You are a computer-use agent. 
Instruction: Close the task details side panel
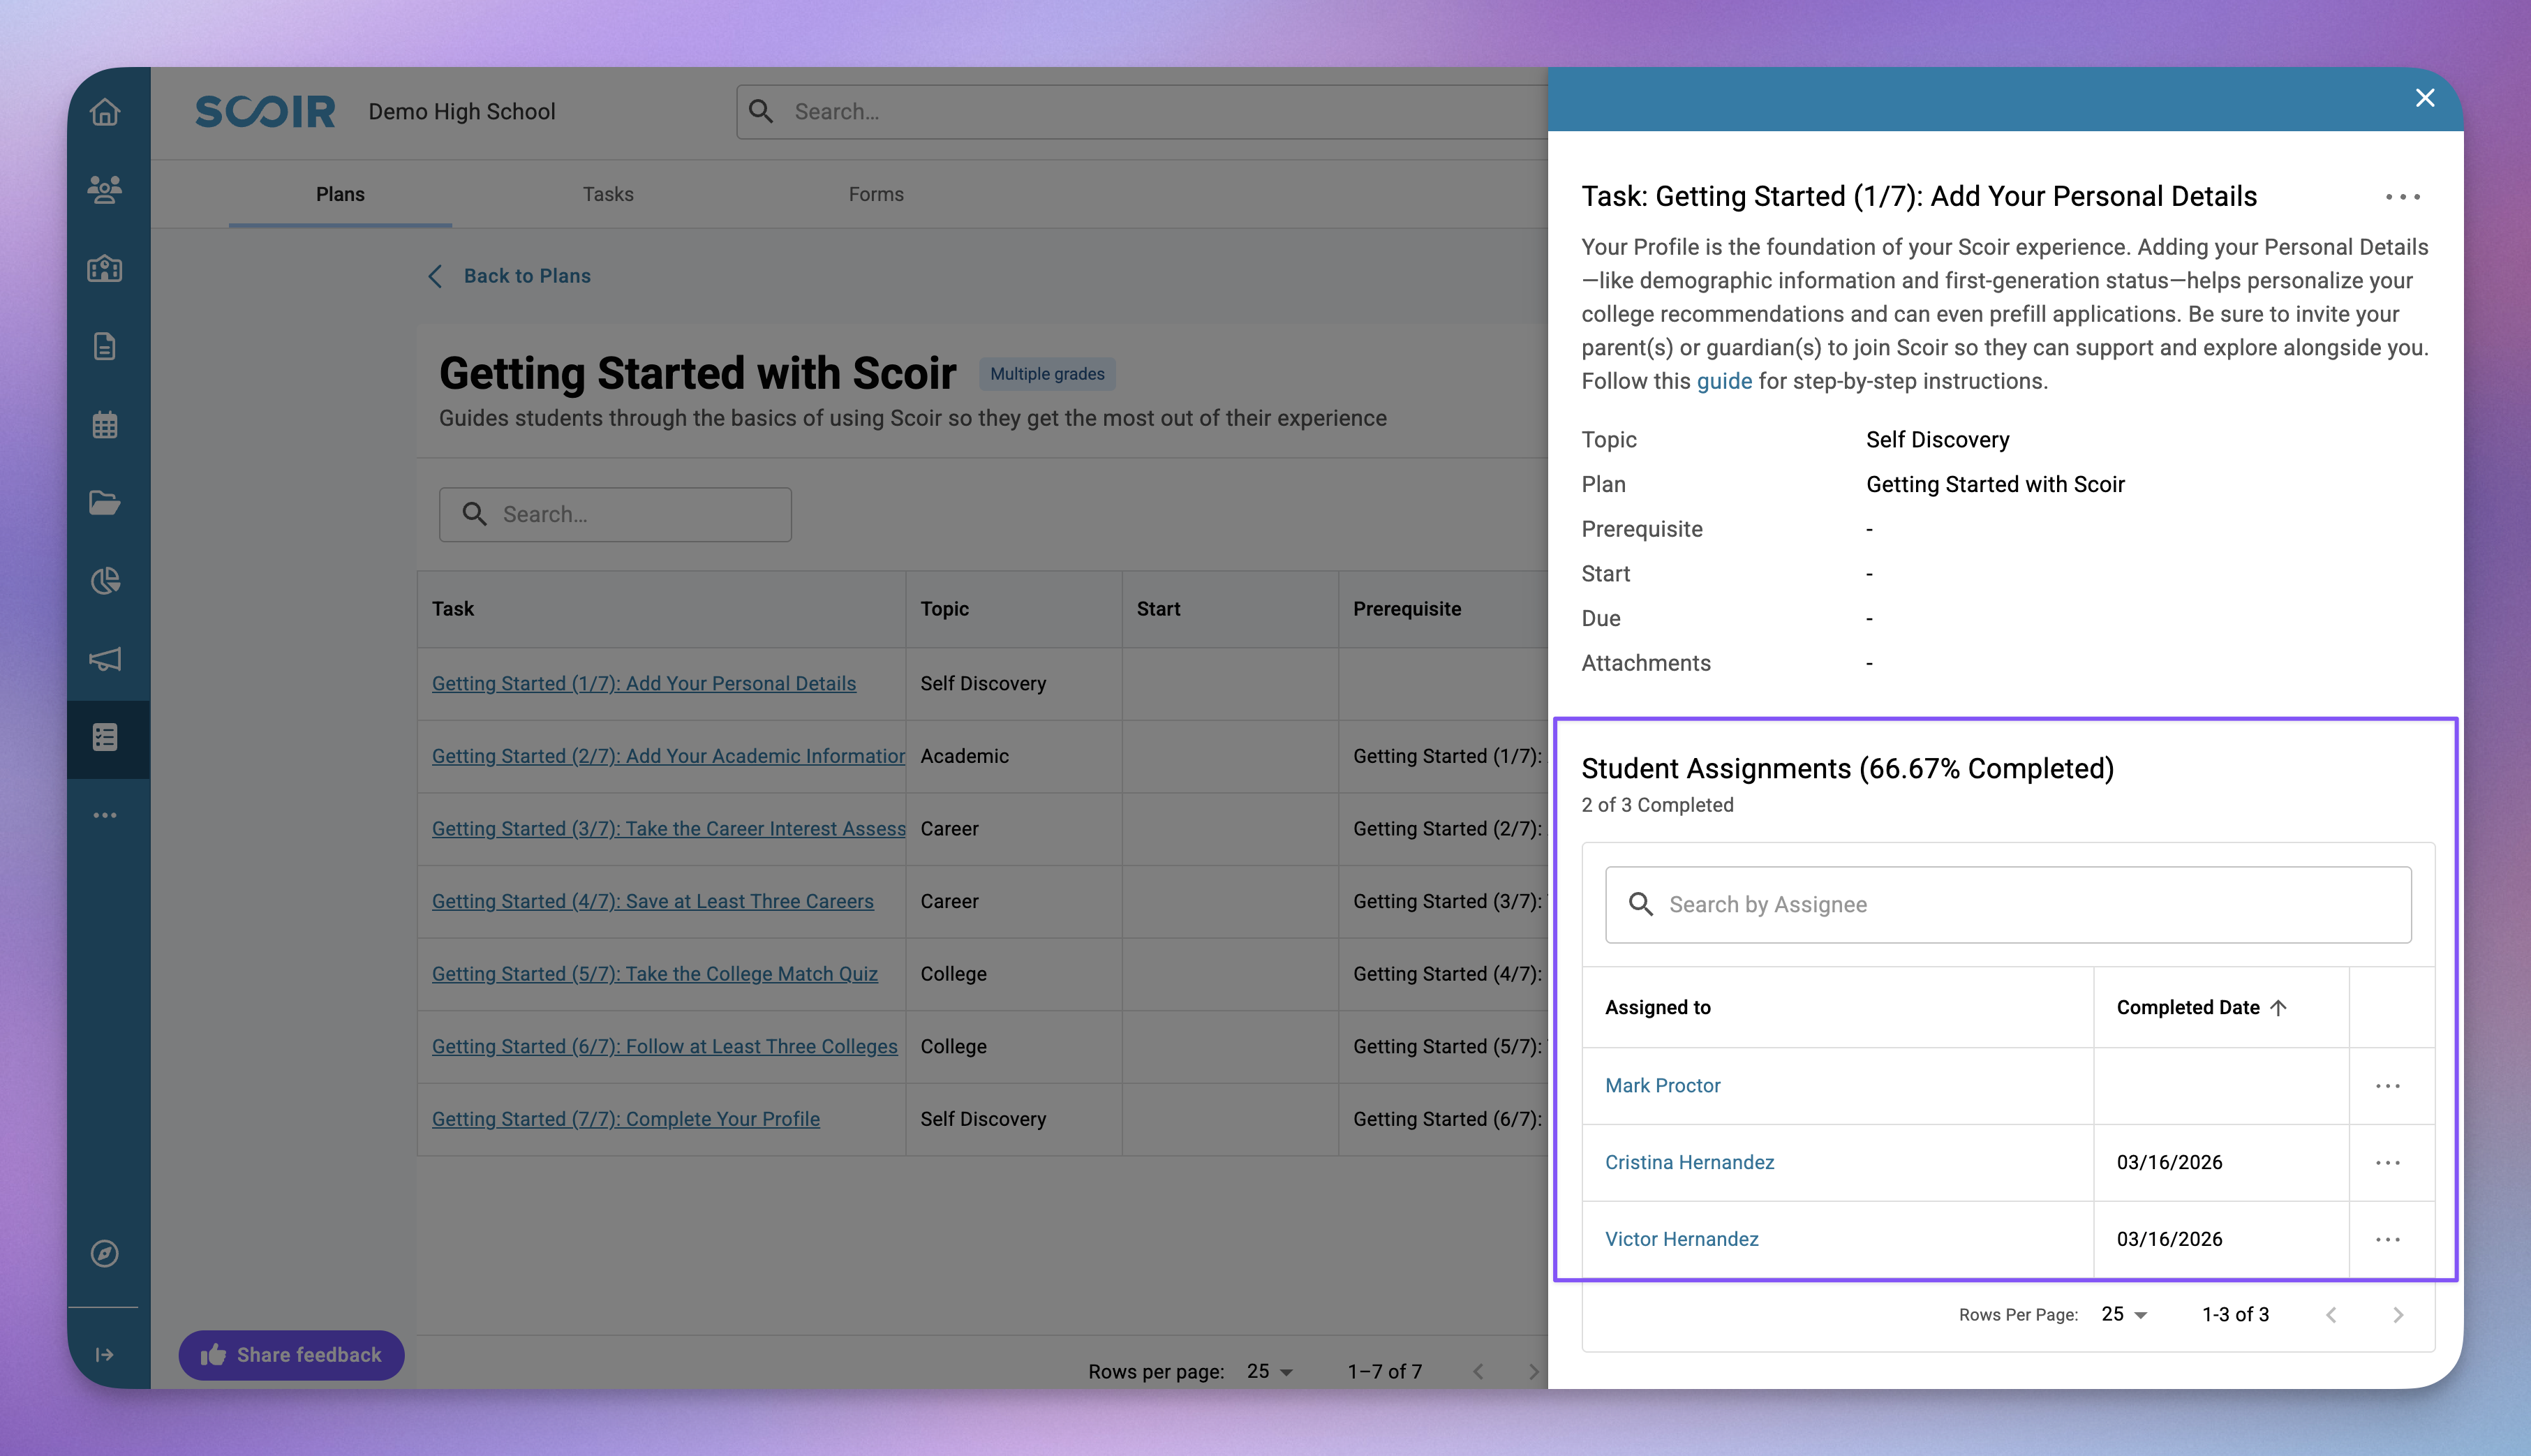2424,98
